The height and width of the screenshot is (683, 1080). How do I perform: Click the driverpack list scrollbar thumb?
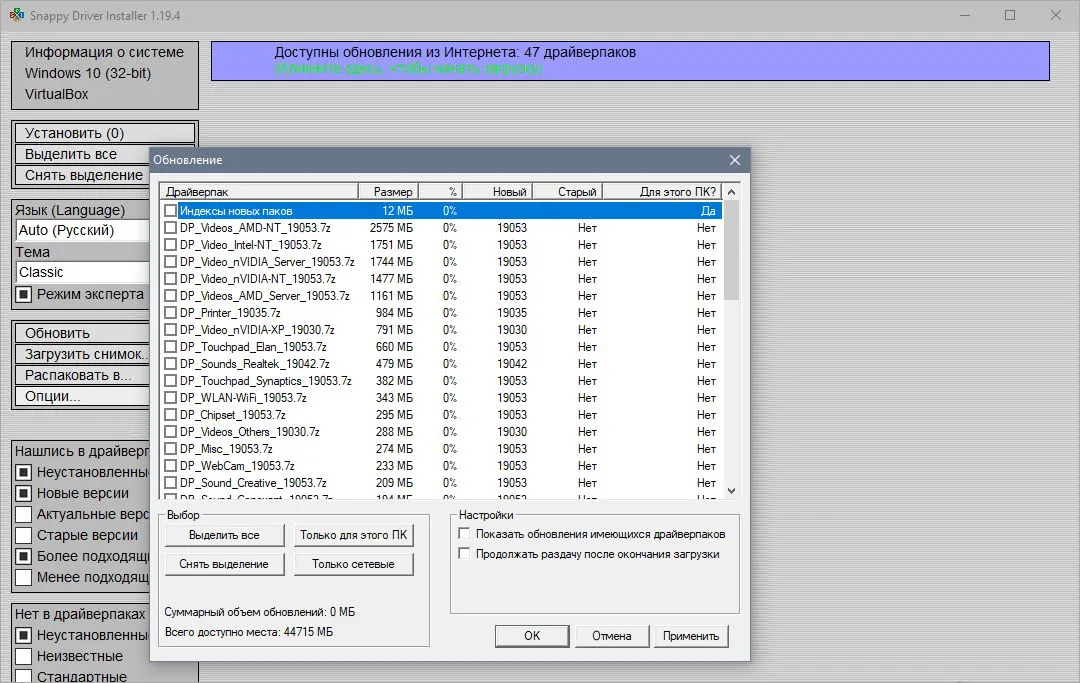click(x=731, y=251)
